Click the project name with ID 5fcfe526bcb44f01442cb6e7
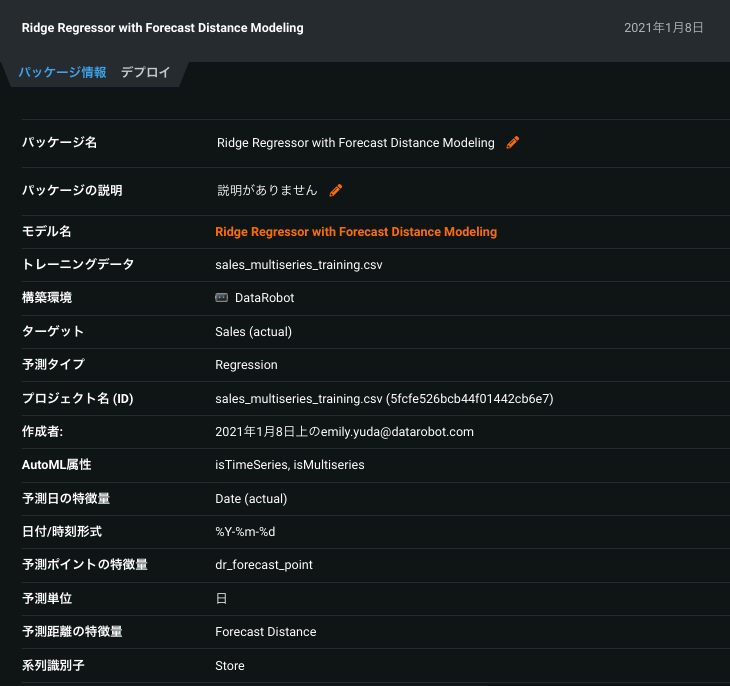This screenshot has height=686, width=730. pyautogui.click(x=384, y=398)
